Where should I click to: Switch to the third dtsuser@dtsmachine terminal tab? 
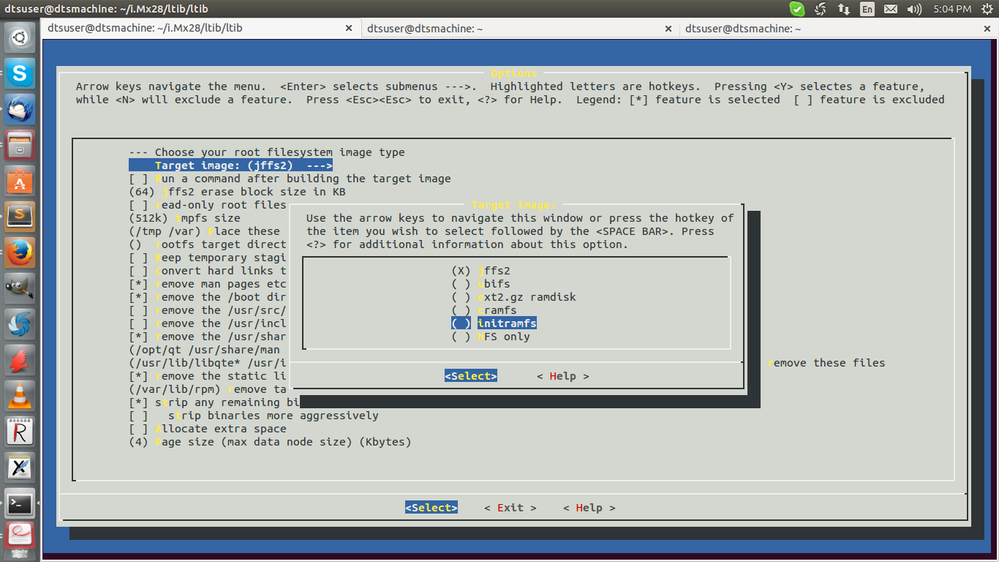(x=838, y=28)
